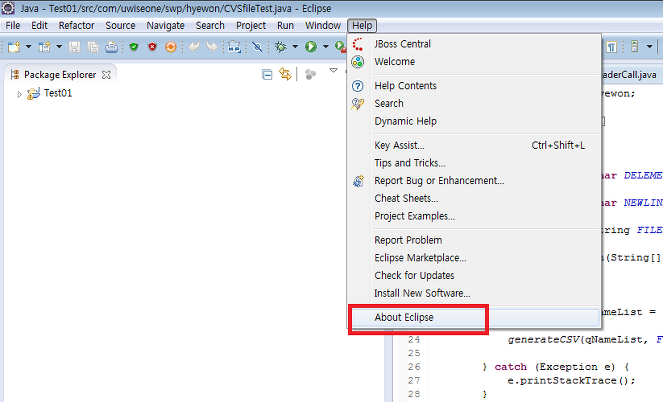Select Report Bug or Enhancement...

point(474,181)
